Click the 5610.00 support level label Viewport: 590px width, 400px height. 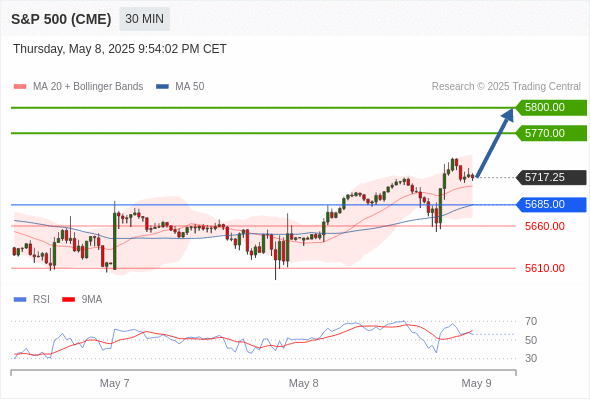tap(545, 268)
